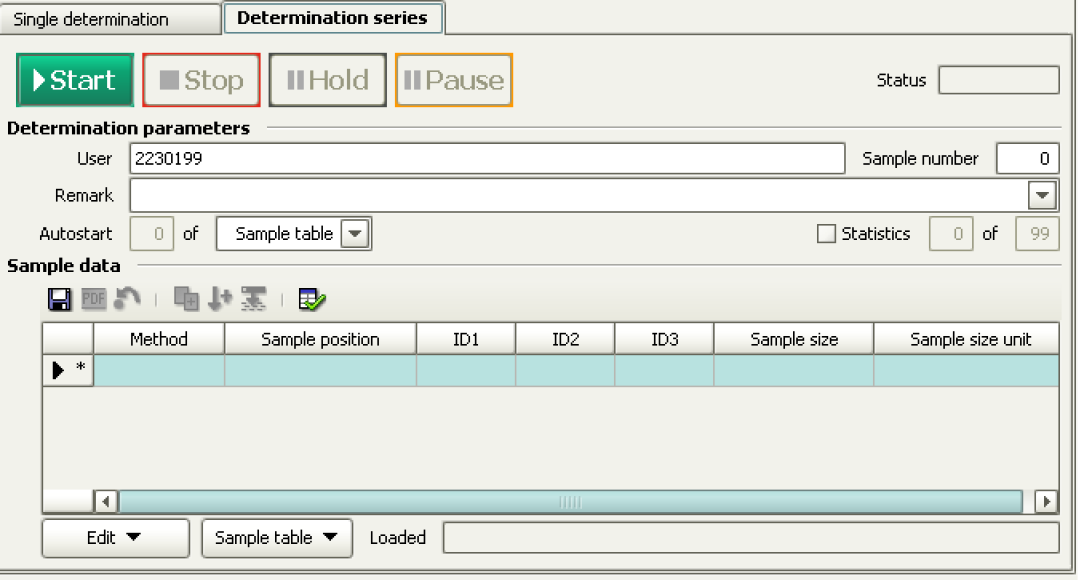
Task: Click the scroll right arrow of sample table
Action: (x=1046, y=501)
